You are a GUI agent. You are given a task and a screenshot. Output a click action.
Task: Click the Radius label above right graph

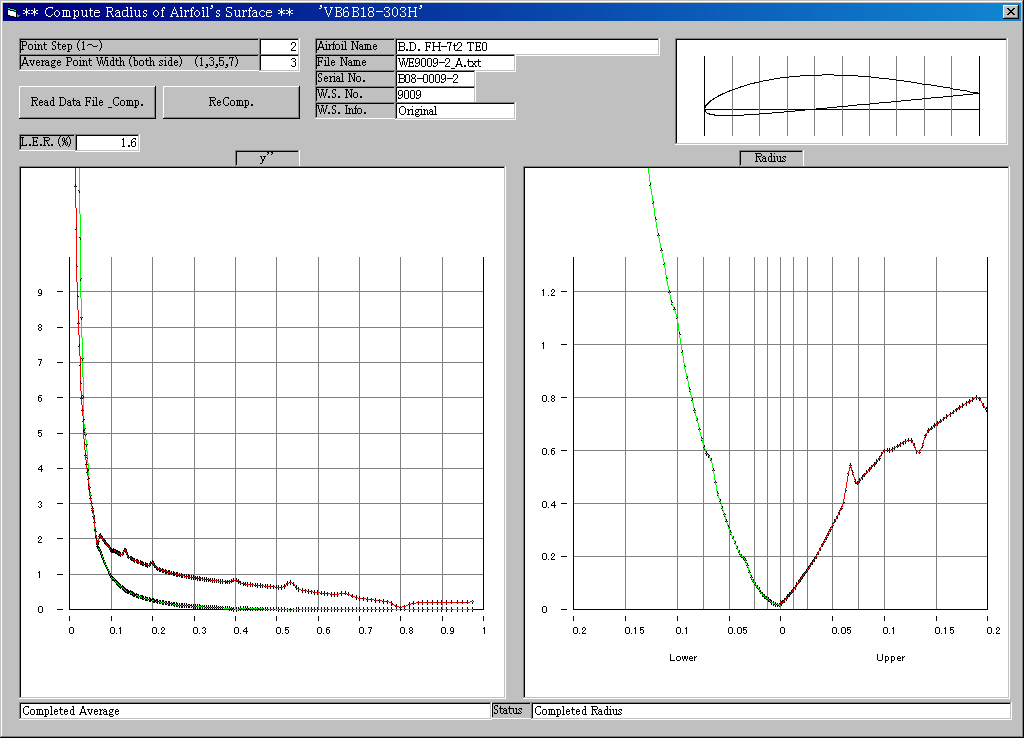pyautogui.click(x=770, y=158)
